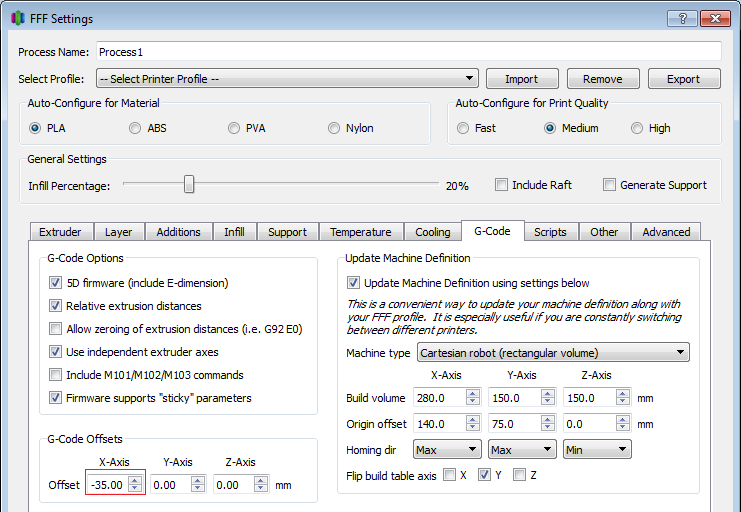Open the Y-Axis Homing dir dropdown

[522, 450]
